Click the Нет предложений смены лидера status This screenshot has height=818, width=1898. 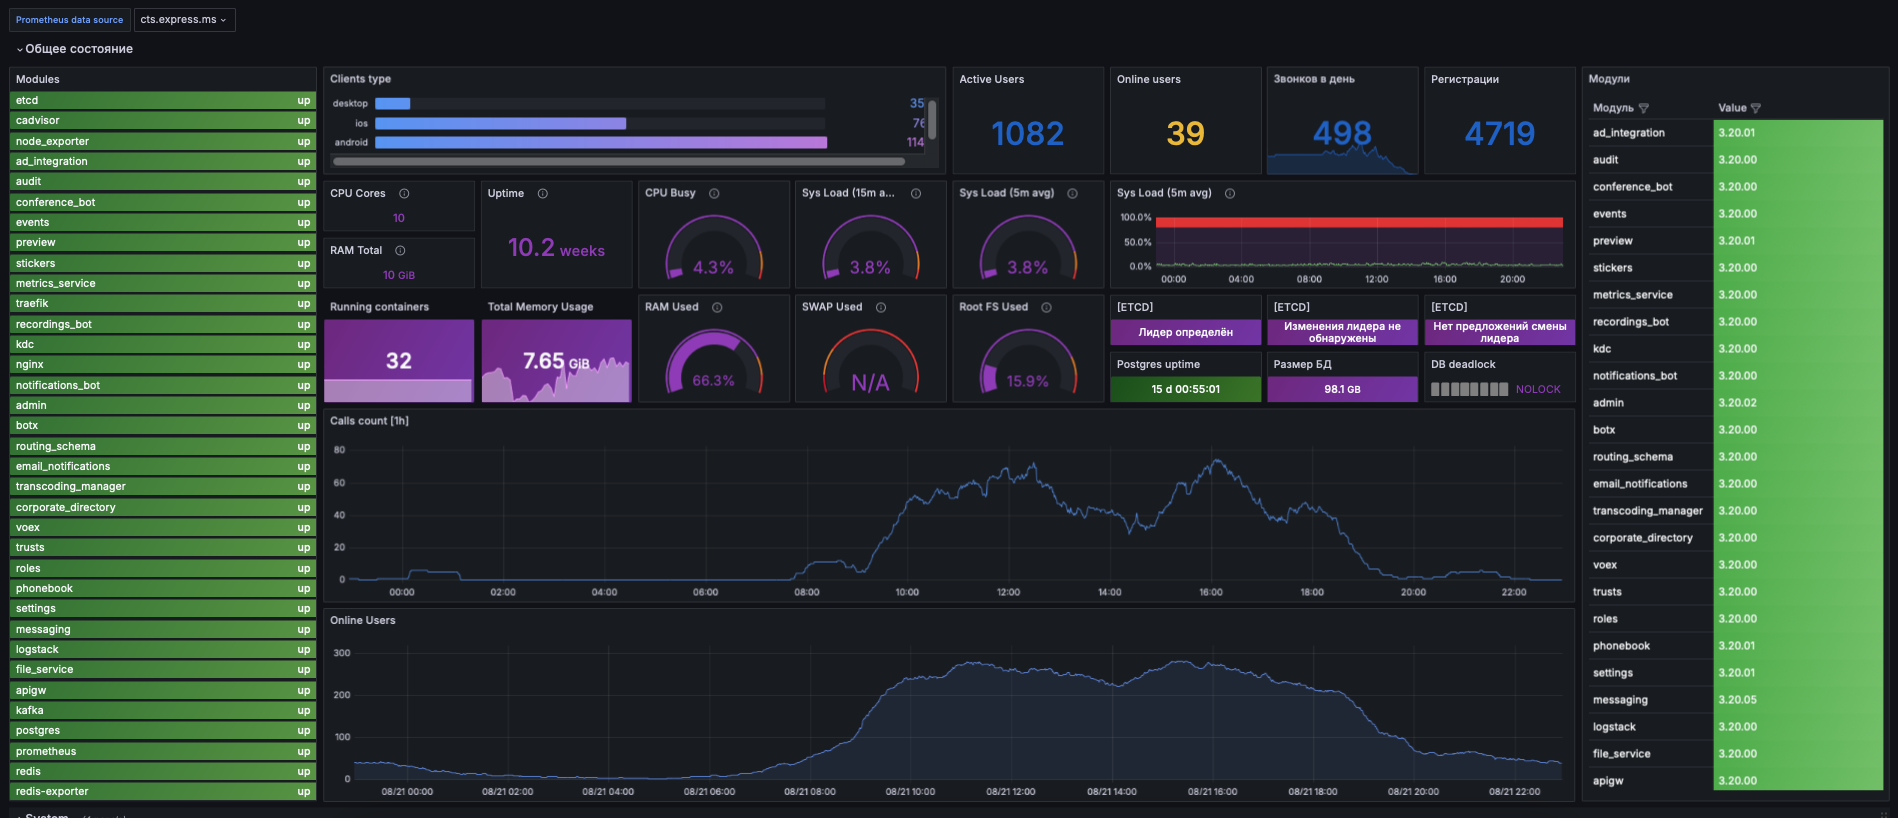coord(1500,332)
